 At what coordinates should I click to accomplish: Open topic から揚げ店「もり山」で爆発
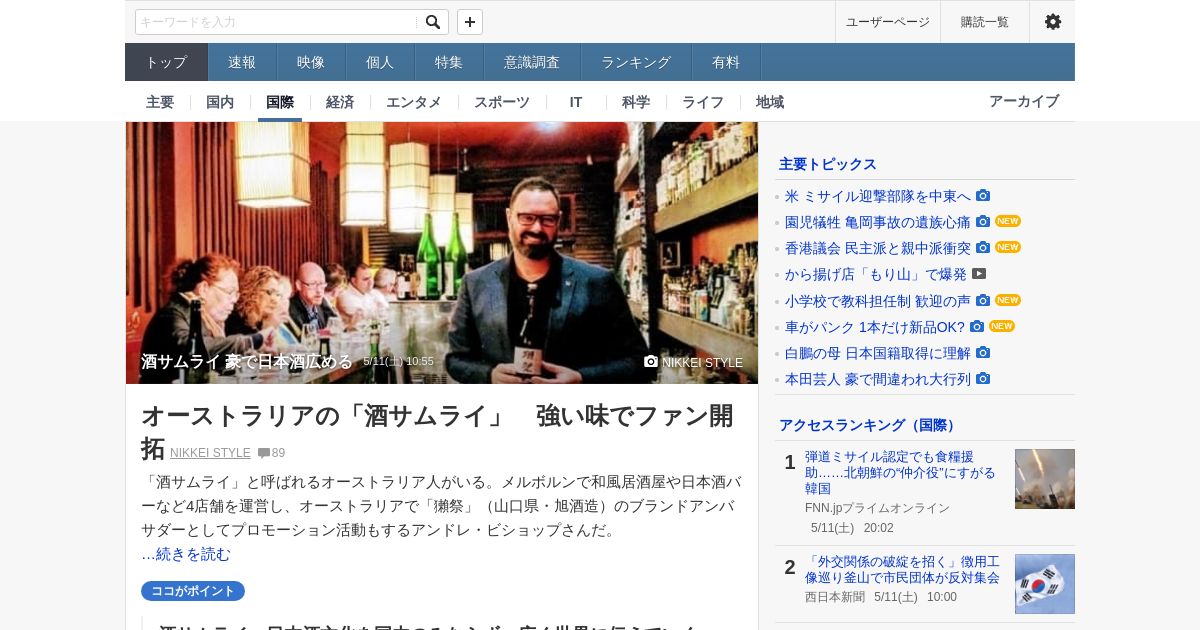tap(876, 274)
